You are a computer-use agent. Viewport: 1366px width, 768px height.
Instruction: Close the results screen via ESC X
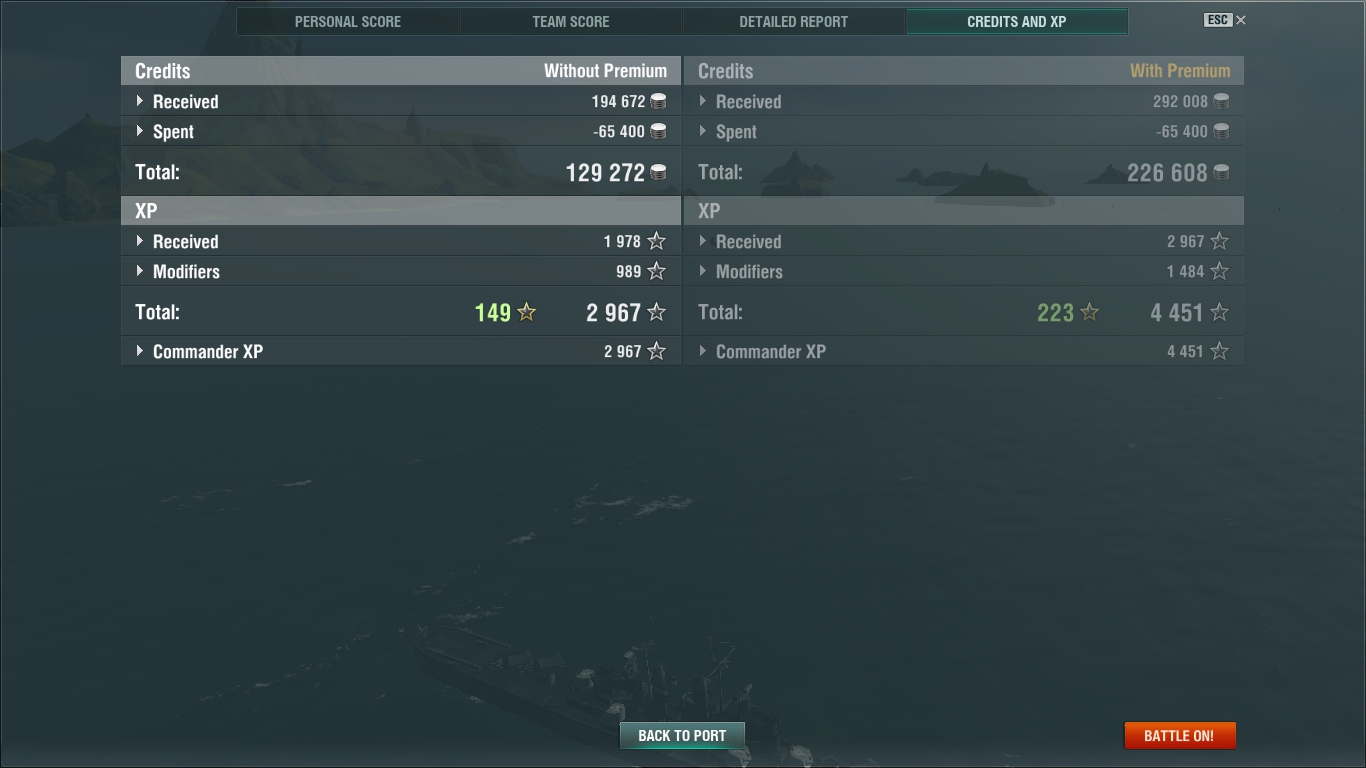coord(1225,20)
